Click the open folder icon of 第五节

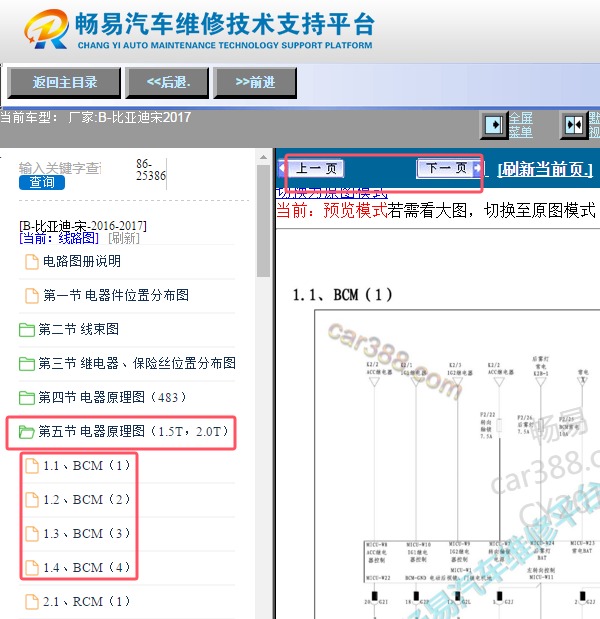(26, 432)
